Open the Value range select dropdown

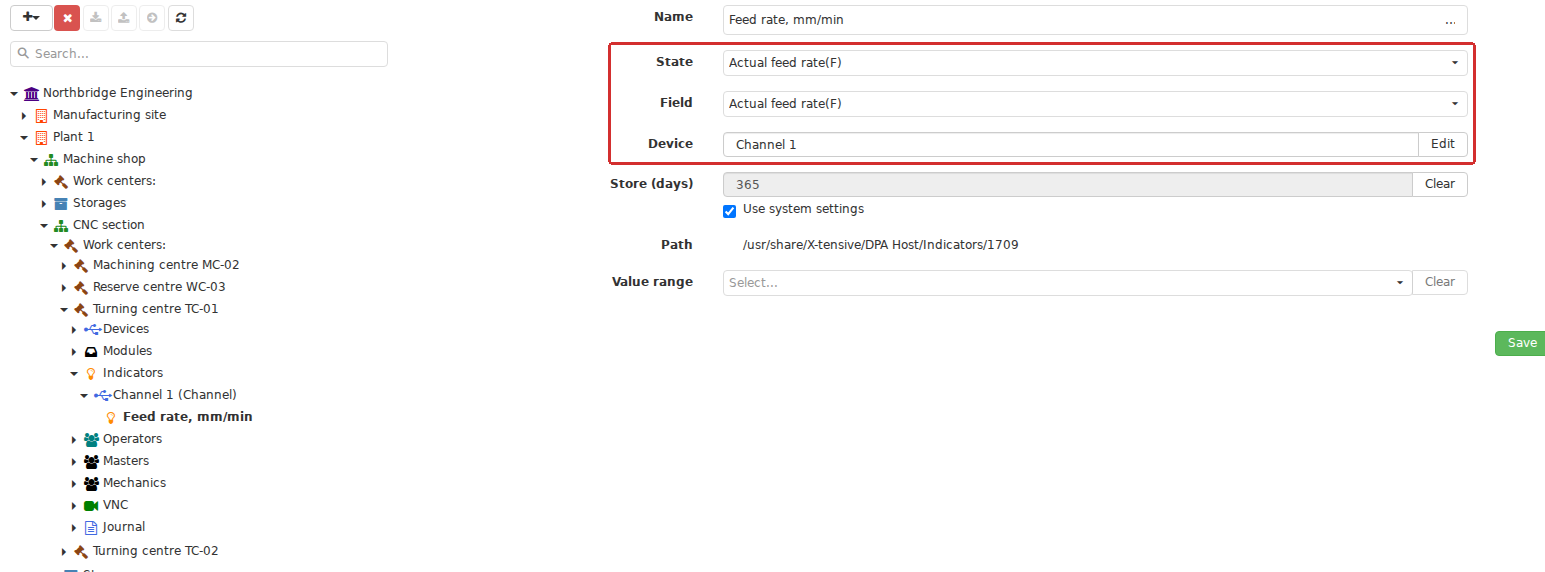(1067, 283)
